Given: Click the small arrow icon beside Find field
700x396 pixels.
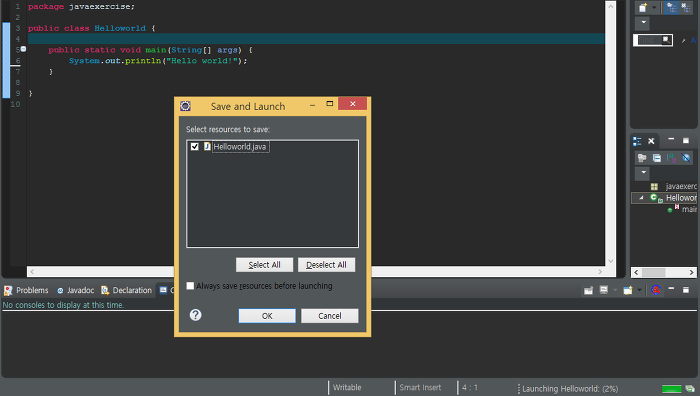Looking at the screenshot, I should point(683,41).
